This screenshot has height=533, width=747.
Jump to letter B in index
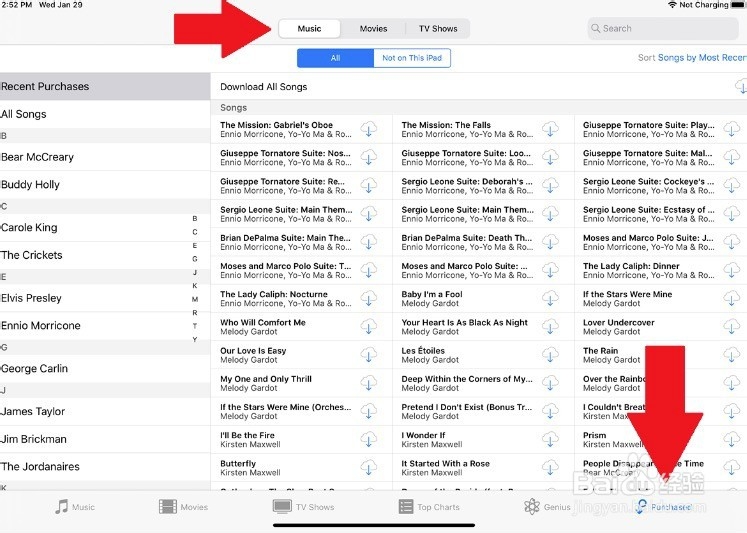195,219
